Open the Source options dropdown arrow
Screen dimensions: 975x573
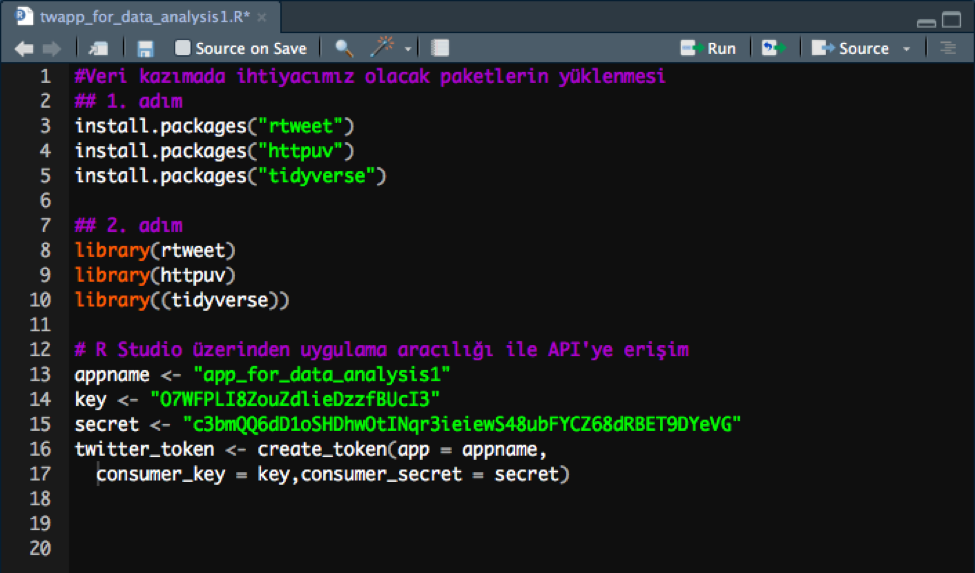click(906, 49)
